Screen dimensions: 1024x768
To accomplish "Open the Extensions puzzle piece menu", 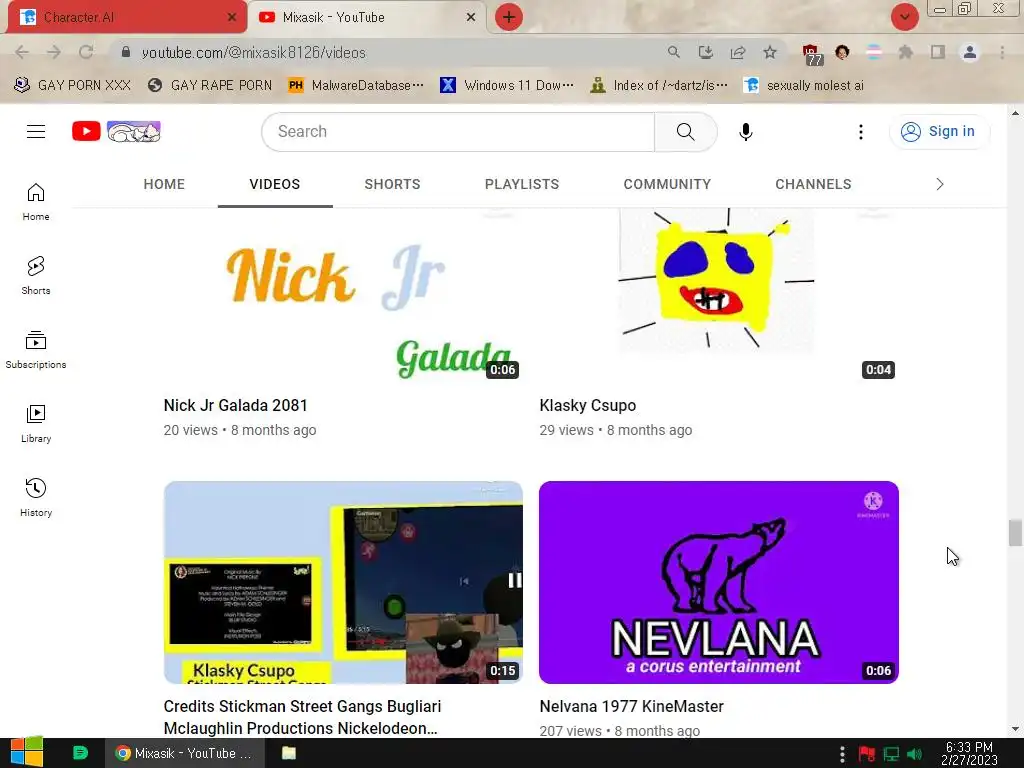I will pos(906,52).
